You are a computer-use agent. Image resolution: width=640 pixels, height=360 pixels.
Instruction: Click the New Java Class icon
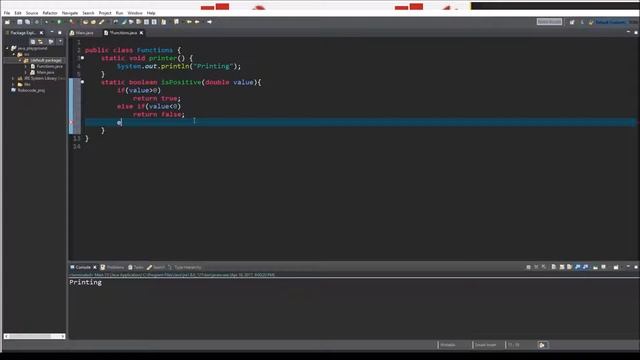[93, 22]
